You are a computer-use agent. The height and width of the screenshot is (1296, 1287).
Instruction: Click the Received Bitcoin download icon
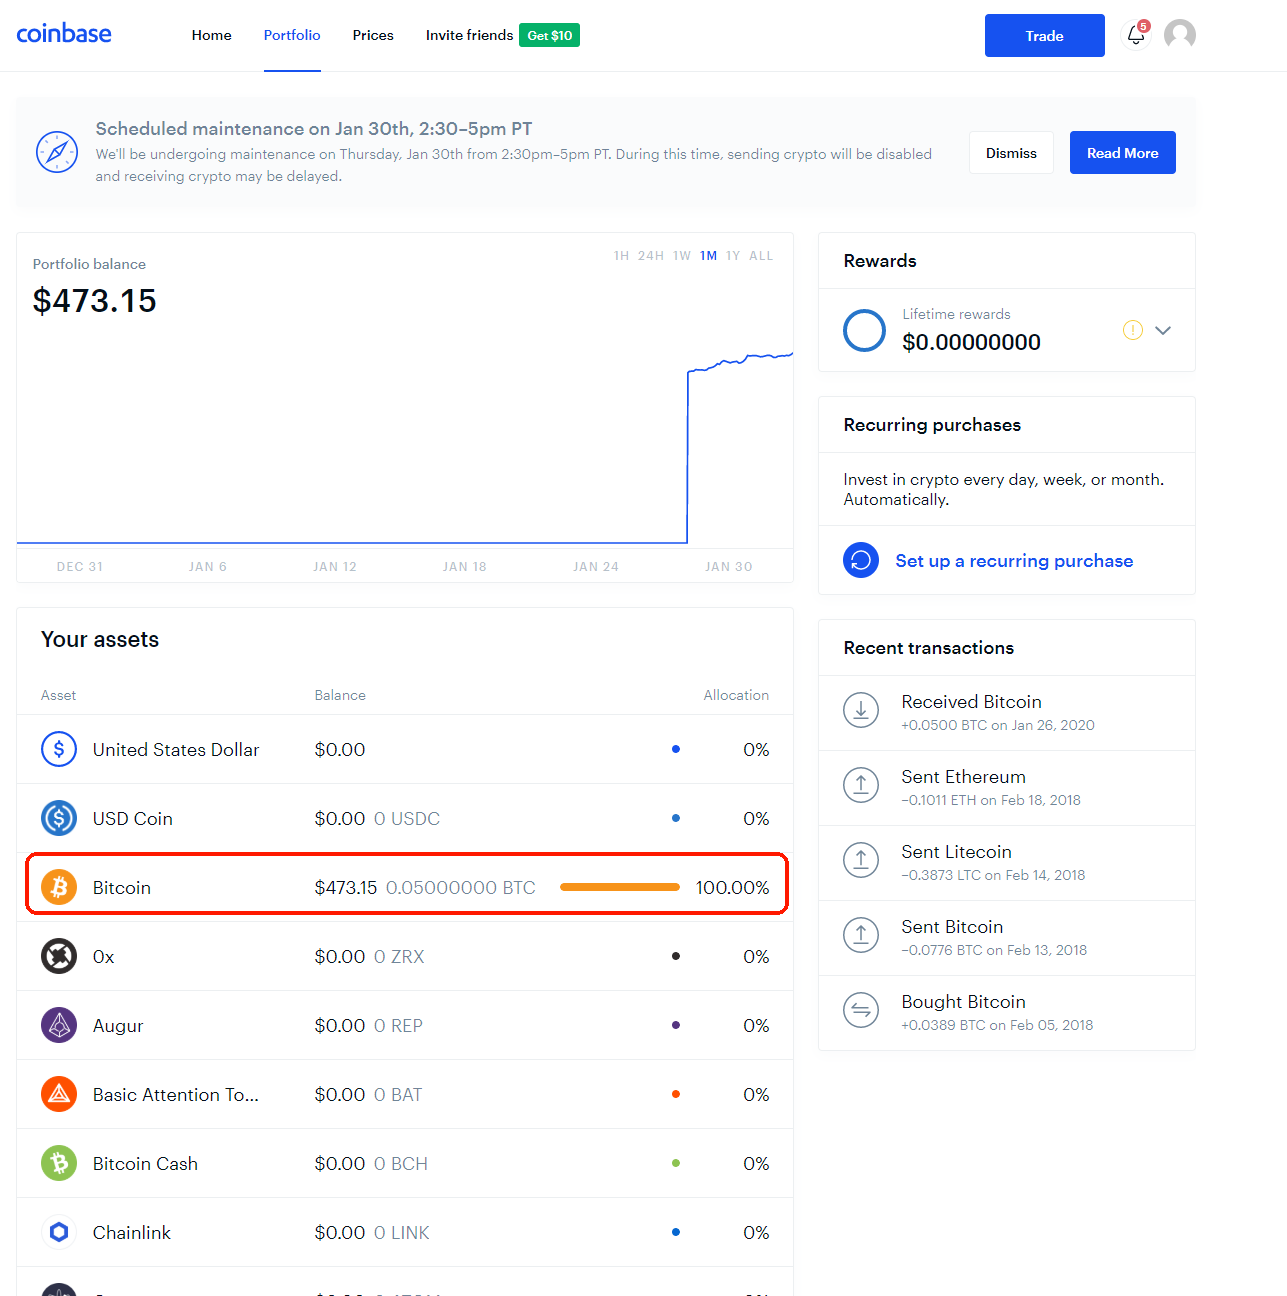[x=861, y=710]
